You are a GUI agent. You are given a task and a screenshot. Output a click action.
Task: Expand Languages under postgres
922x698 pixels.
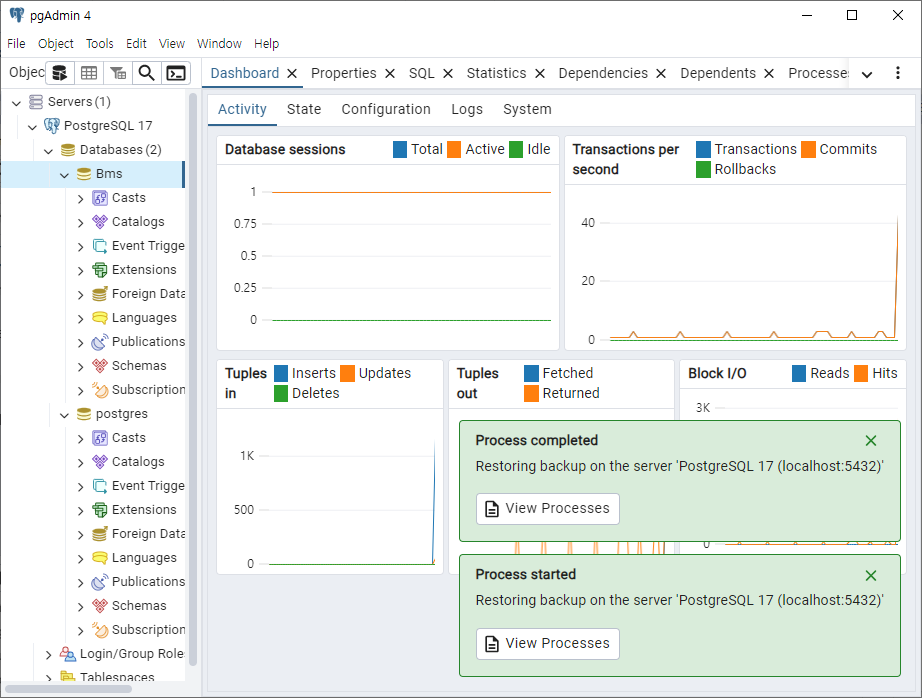pyautogui.click(x=81, y=559)
